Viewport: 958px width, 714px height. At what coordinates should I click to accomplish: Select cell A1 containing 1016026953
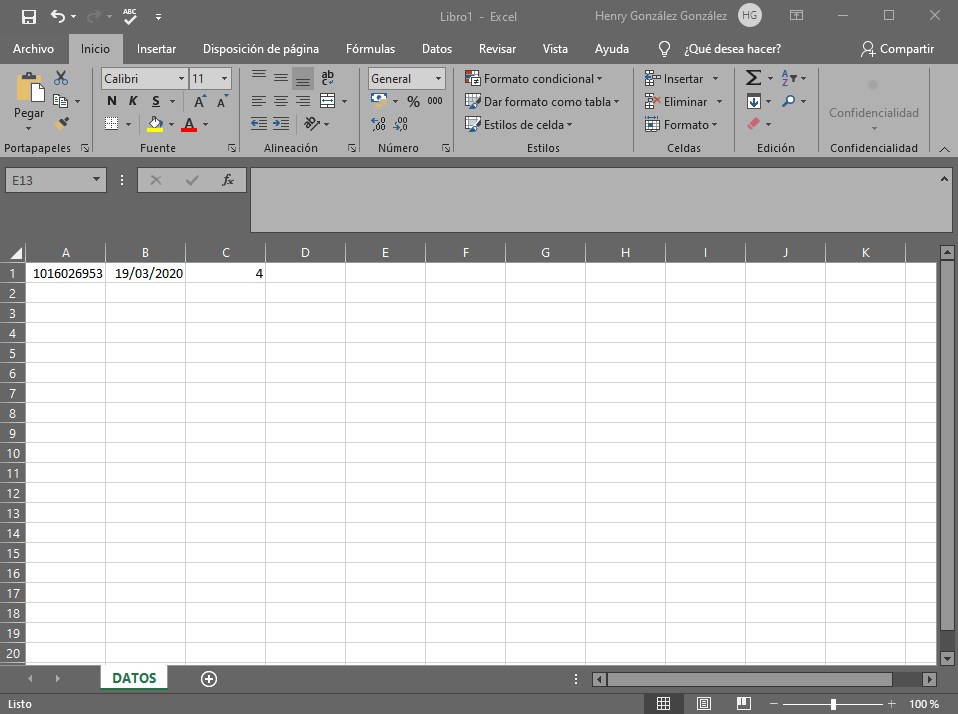(66, 273)
